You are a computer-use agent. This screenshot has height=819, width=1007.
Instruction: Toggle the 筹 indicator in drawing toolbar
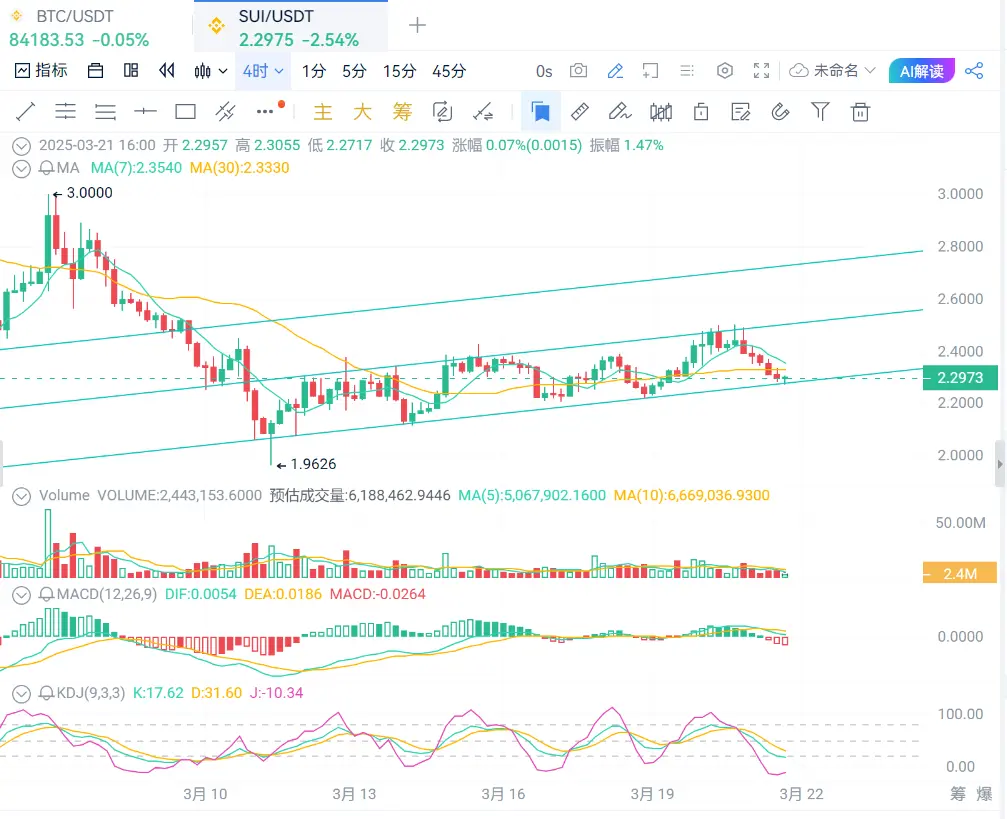click(402, 112)
